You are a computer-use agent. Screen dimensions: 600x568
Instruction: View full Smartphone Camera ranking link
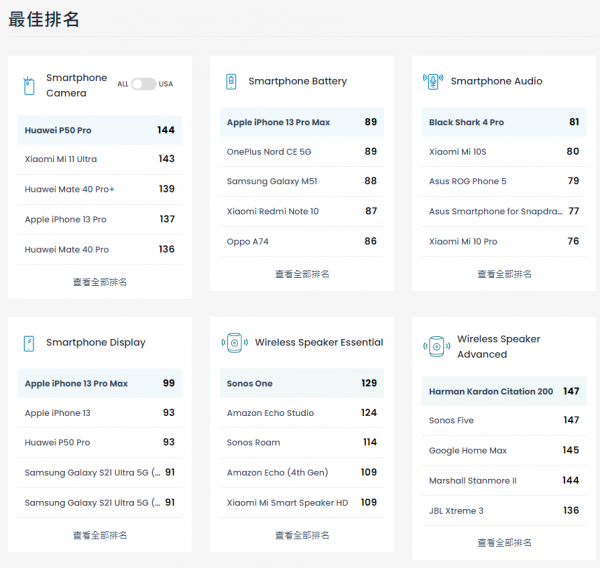[x=100, y=282]
